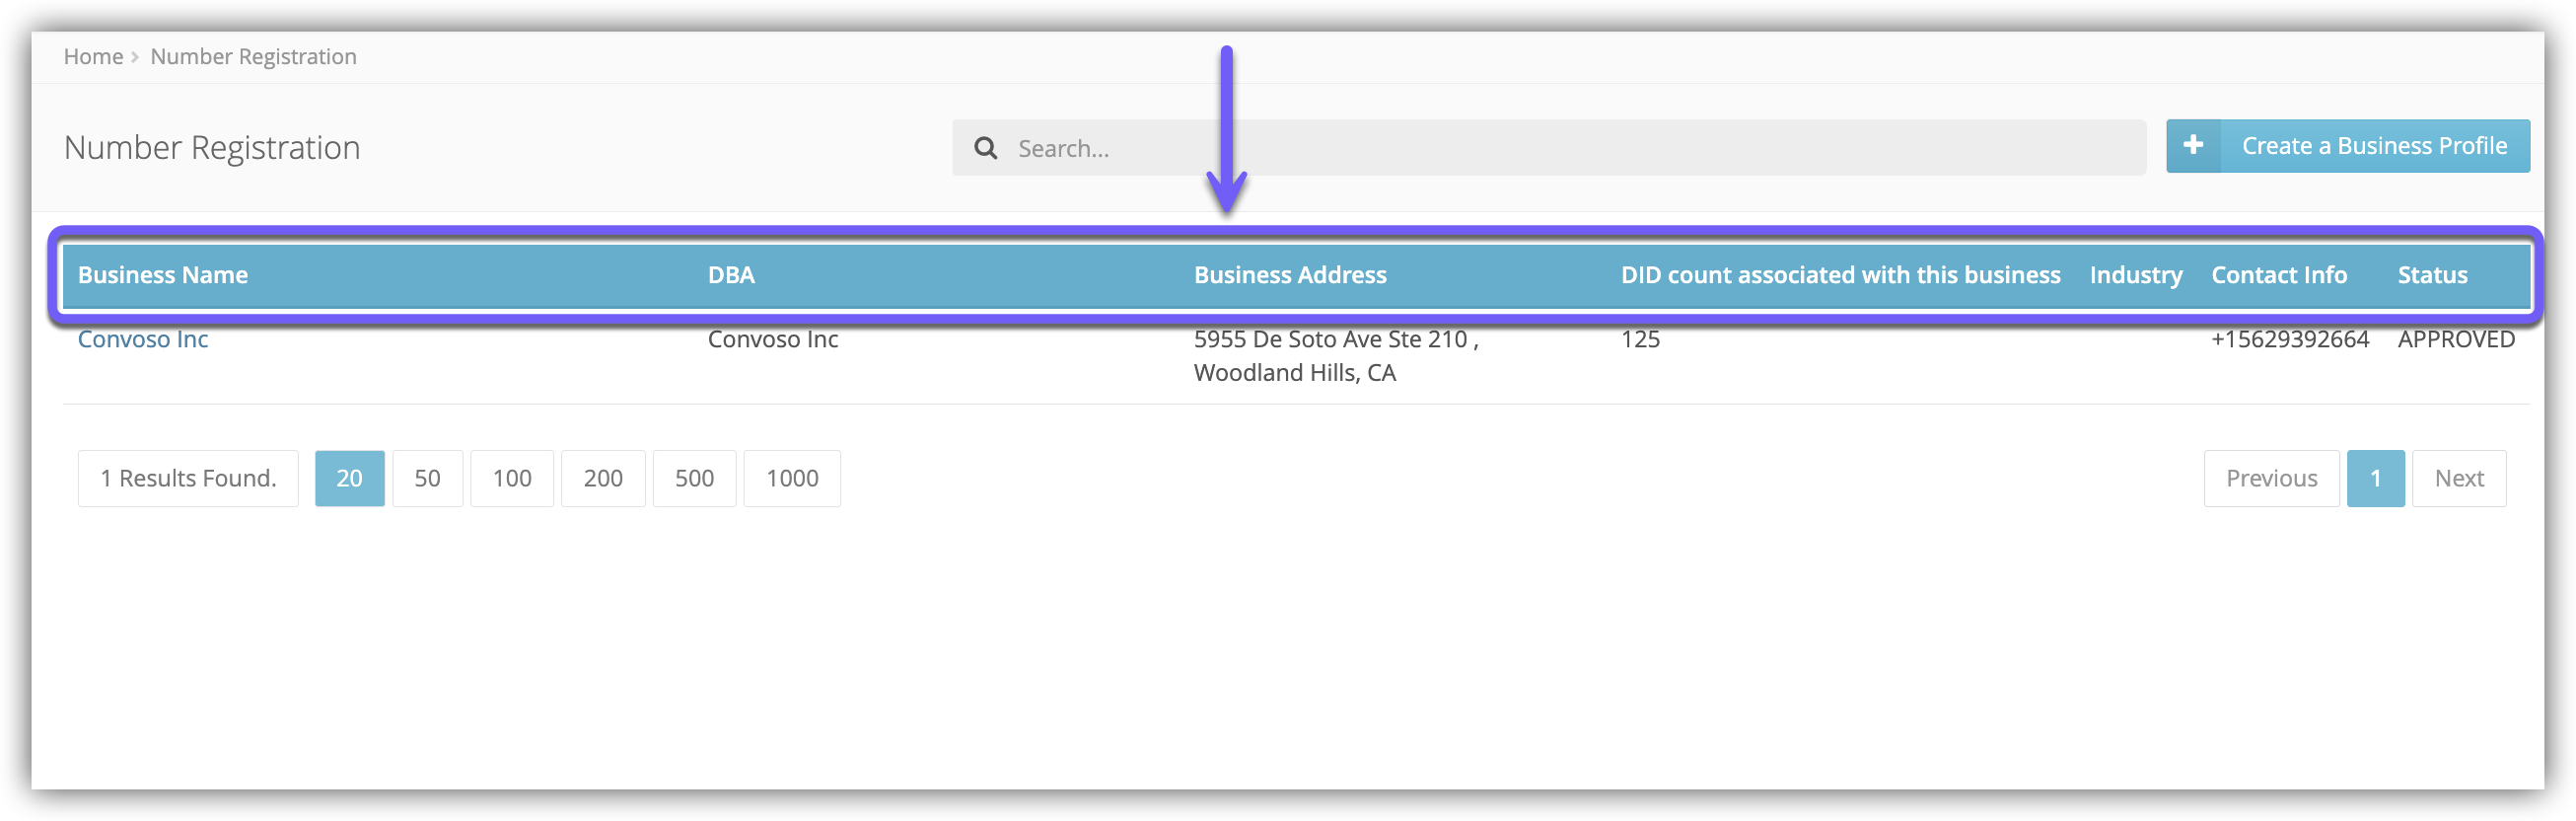Show 500 results per page
This screenshot has width=2576, height=821.
point(694,478)
